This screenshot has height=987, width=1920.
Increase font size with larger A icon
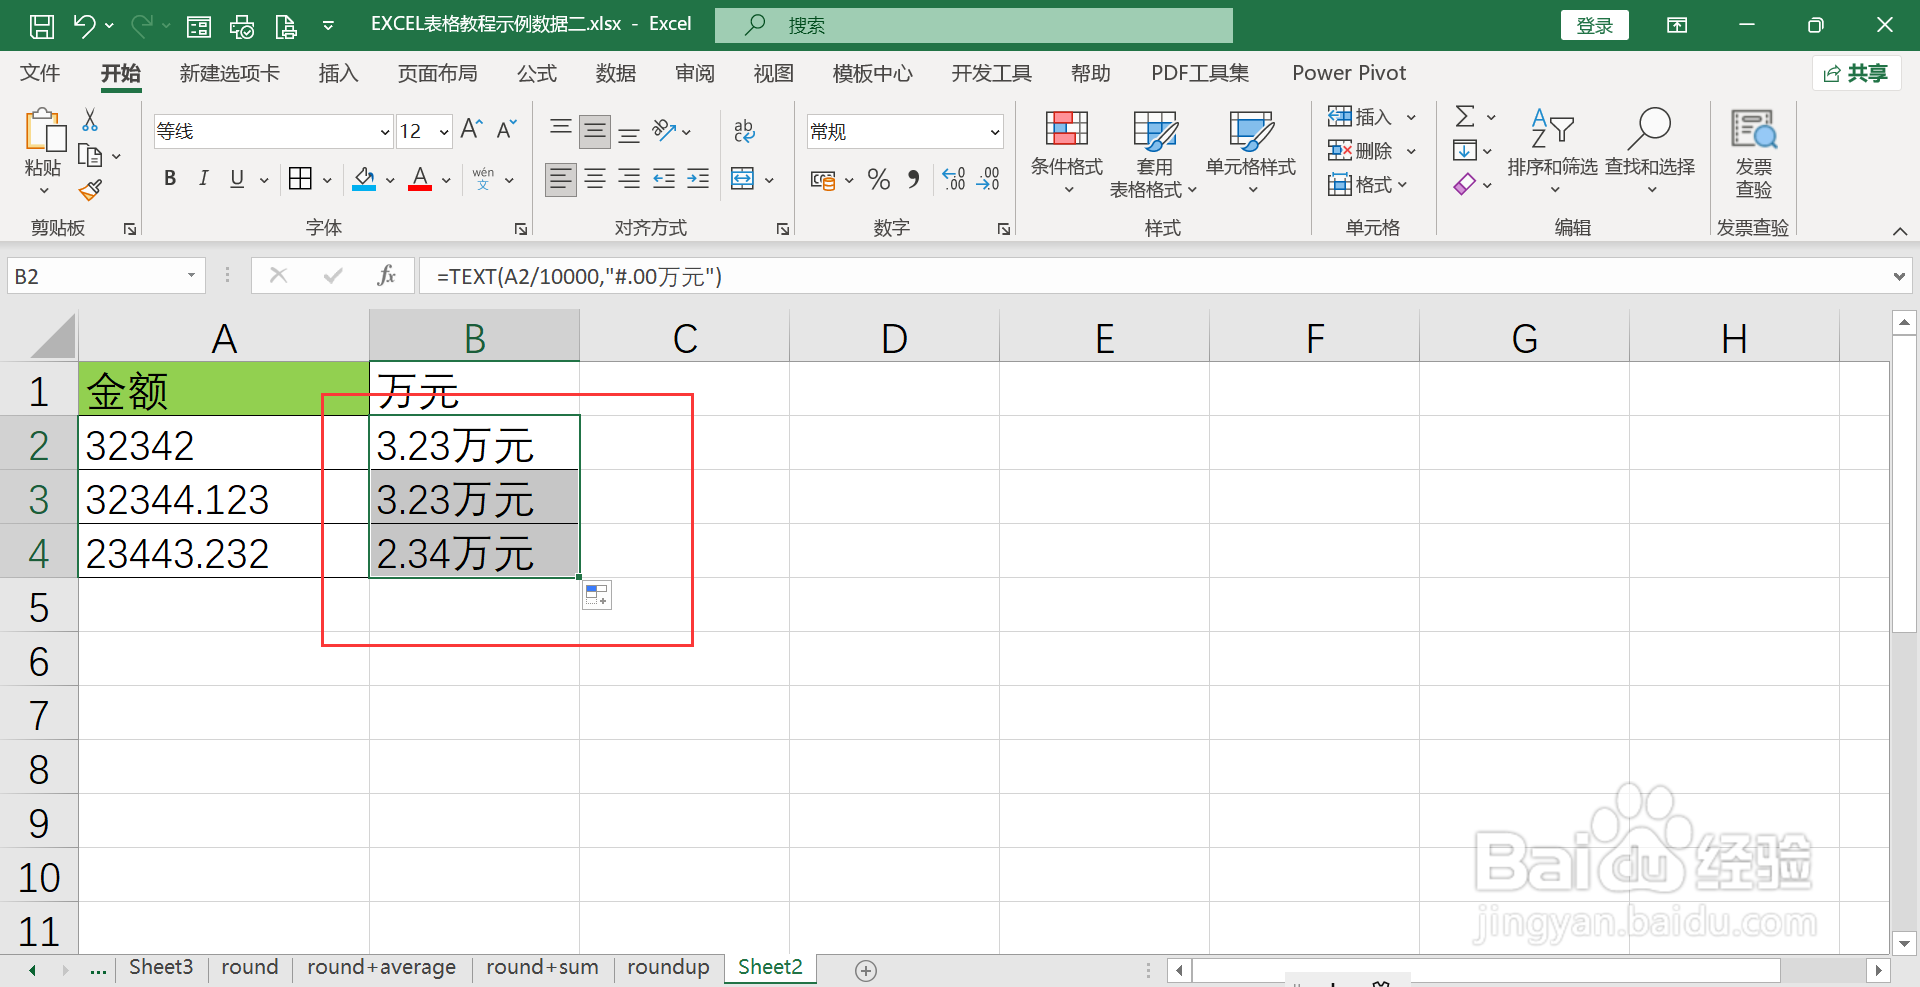click(471, 130)
